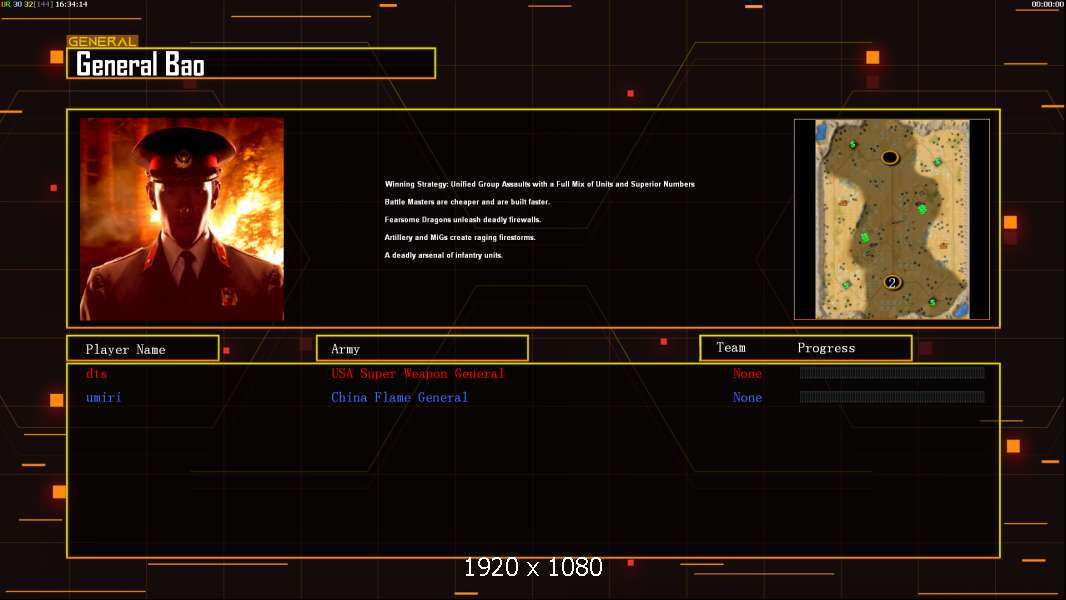Screen dimensions: 1066x600
Task: Click the Winning Strategy description line
Action: click(539, 184)
